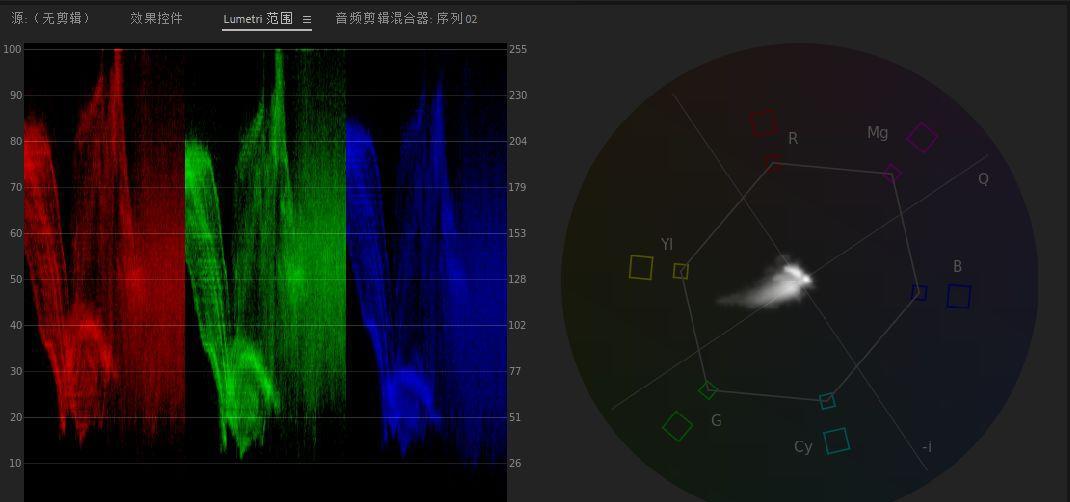This screenshot has height=502, width=1070.
Task: Click the 100 value on the left scale
Action: coord(12,49)
